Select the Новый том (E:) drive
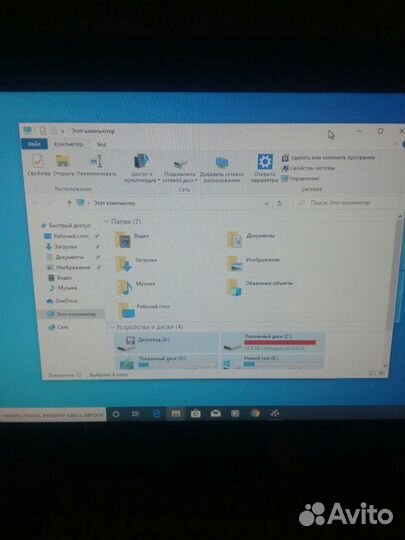 coord(273,362)
